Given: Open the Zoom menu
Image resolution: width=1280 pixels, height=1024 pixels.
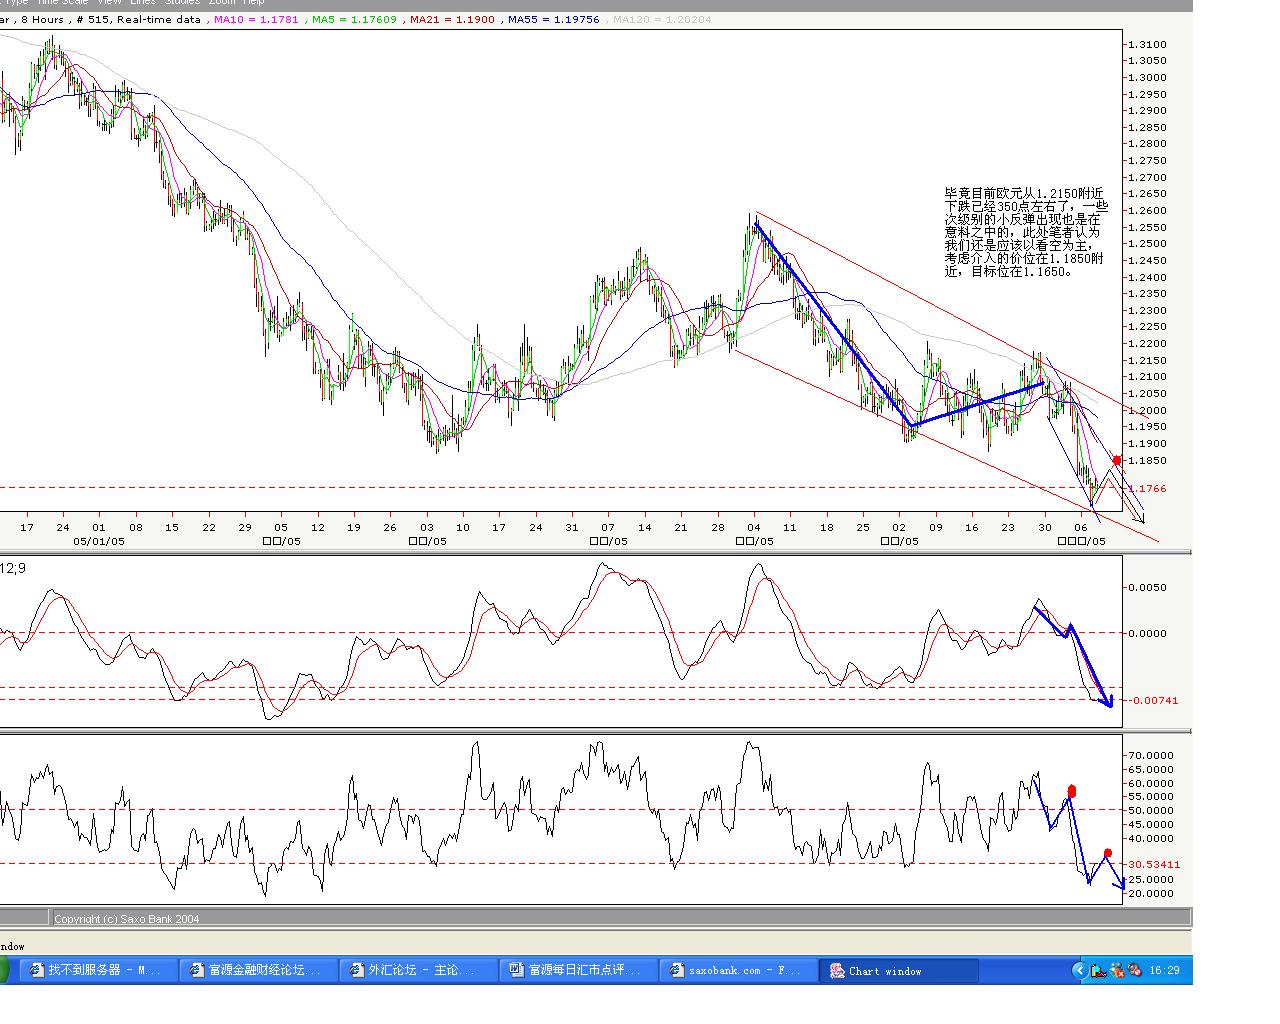Looking at the screenshot, I should click(222, 2).
